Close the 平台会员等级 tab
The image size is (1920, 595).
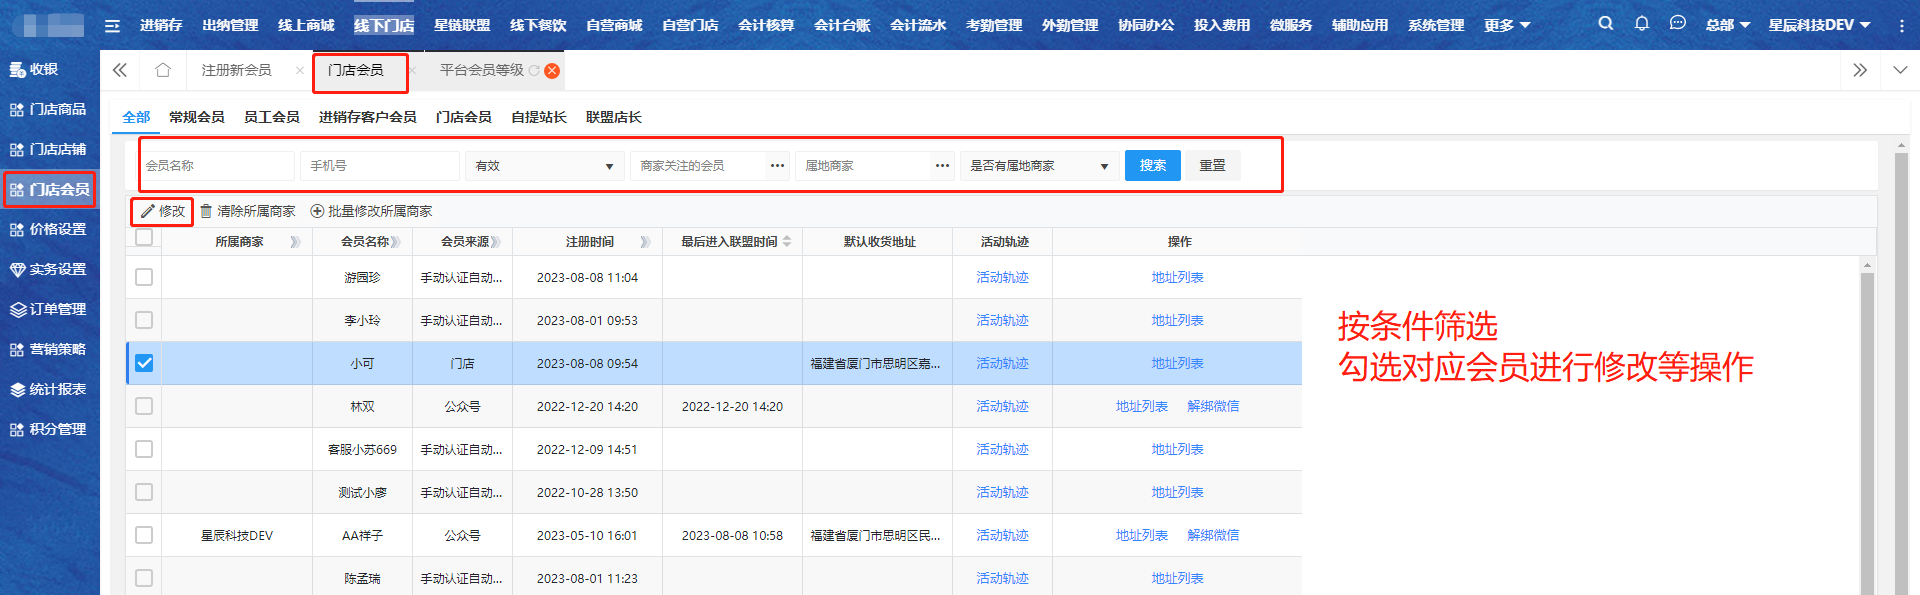click(551, 71)
